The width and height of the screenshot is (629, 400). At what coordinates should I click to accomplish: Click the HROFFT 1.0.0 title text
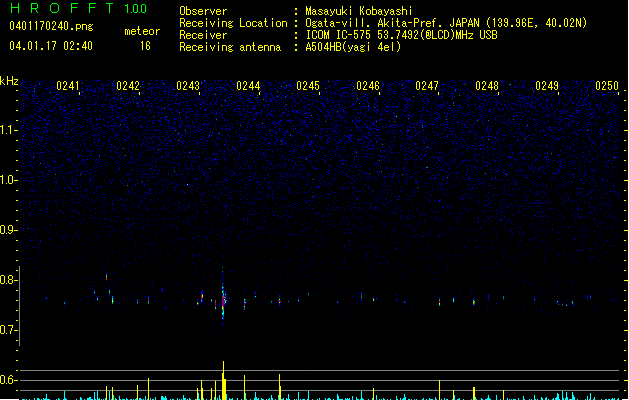click(79, 8)
